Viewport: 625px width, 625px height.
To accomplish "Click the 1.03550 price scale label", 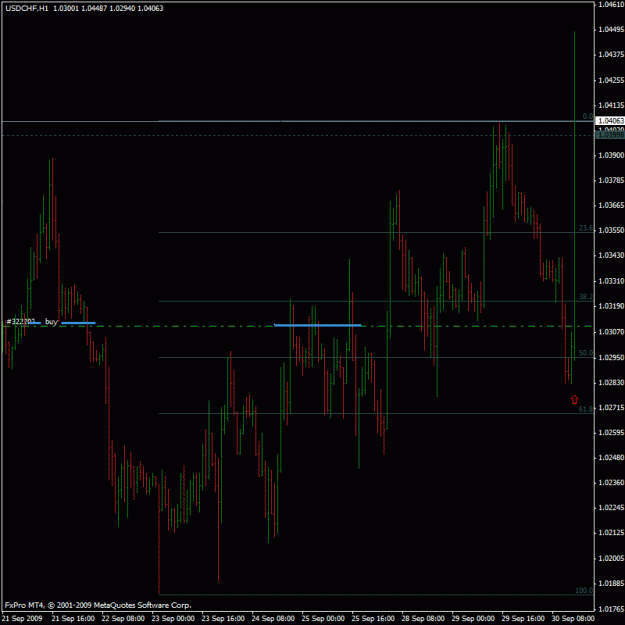I will 611,230.
